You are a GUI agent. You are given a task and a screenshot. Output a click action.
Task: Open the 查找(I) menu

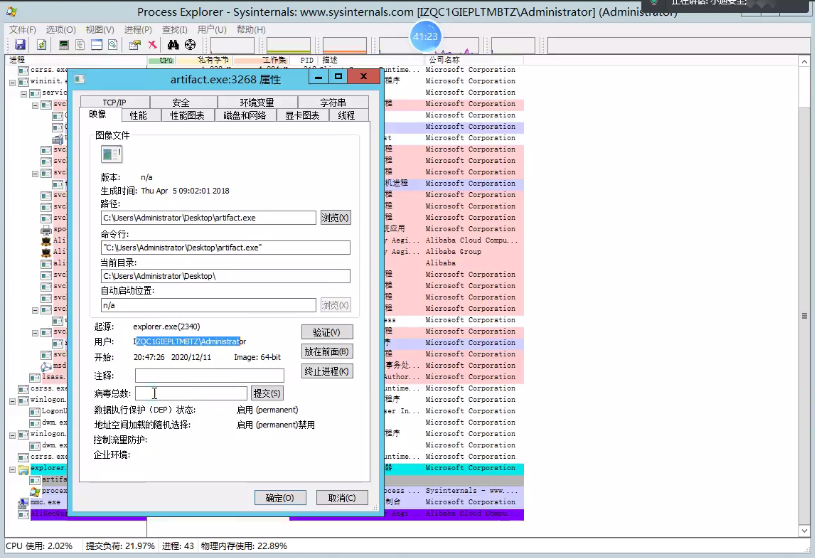[x=174, y=30]
